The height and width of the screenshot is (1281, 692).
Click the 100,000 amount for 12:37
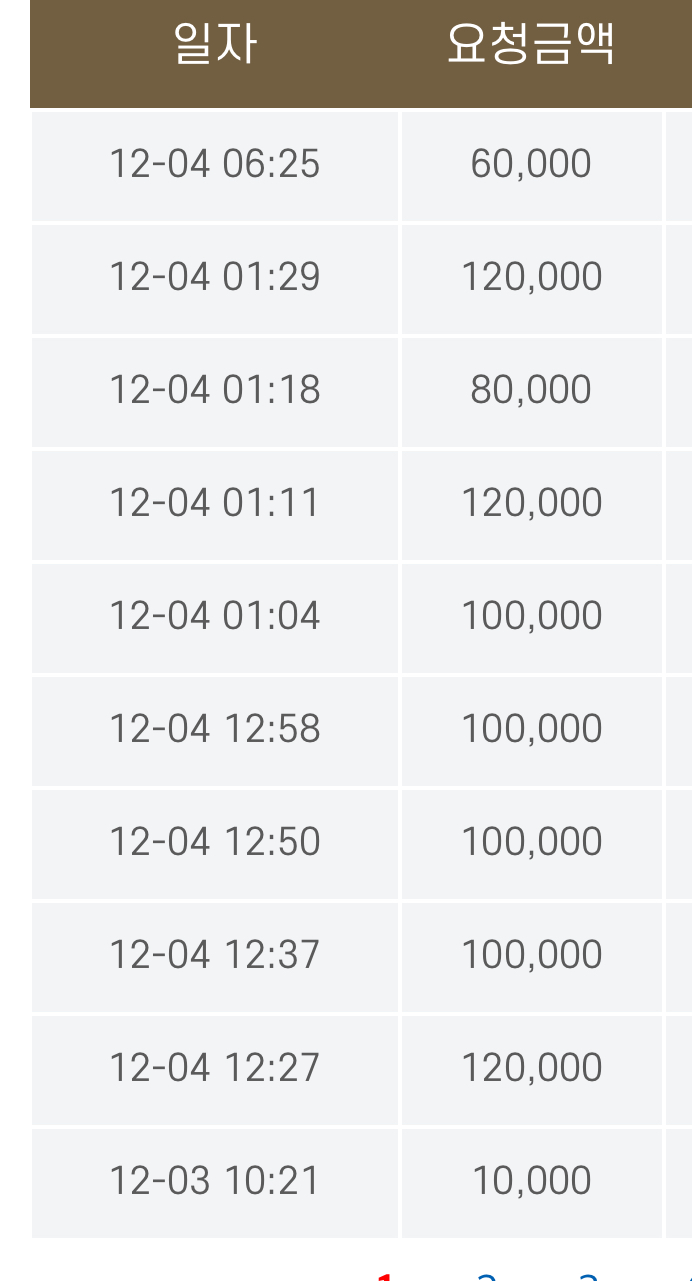tap(531, 955)
